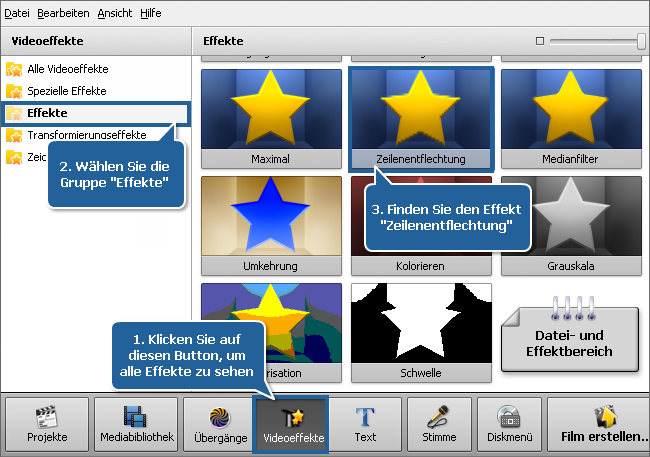Click the Grauskala label text
This screenshot has width=650, height=457.
[x=571, y=266]
